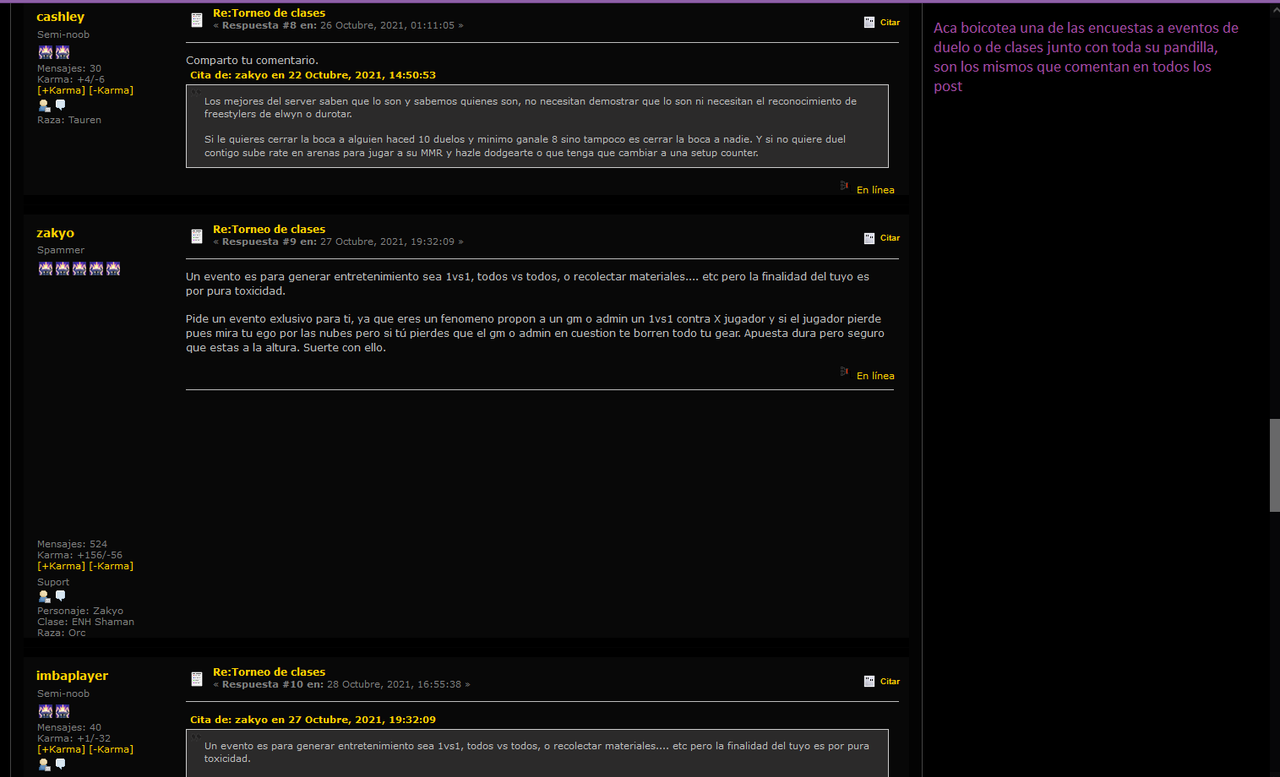The width and height of the screenshot is (1280, 777).
Task: Click the 'Clase: ENH Shaman' text
Action: tap(86, 622)
